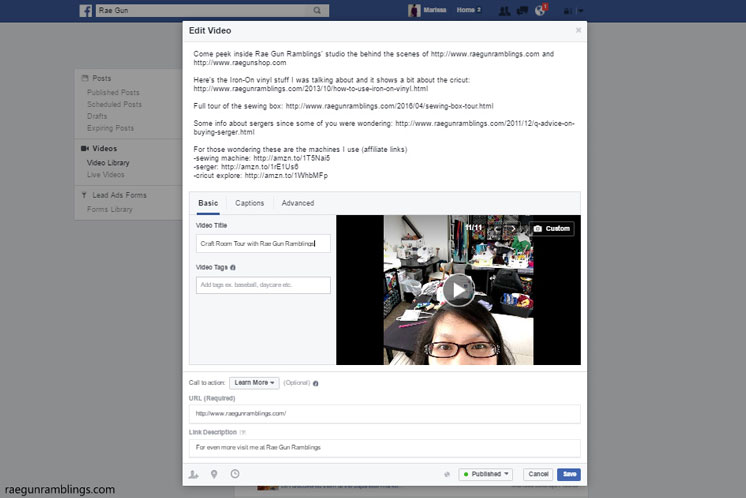Open Video Library in sidebar

tap(108, 163)
